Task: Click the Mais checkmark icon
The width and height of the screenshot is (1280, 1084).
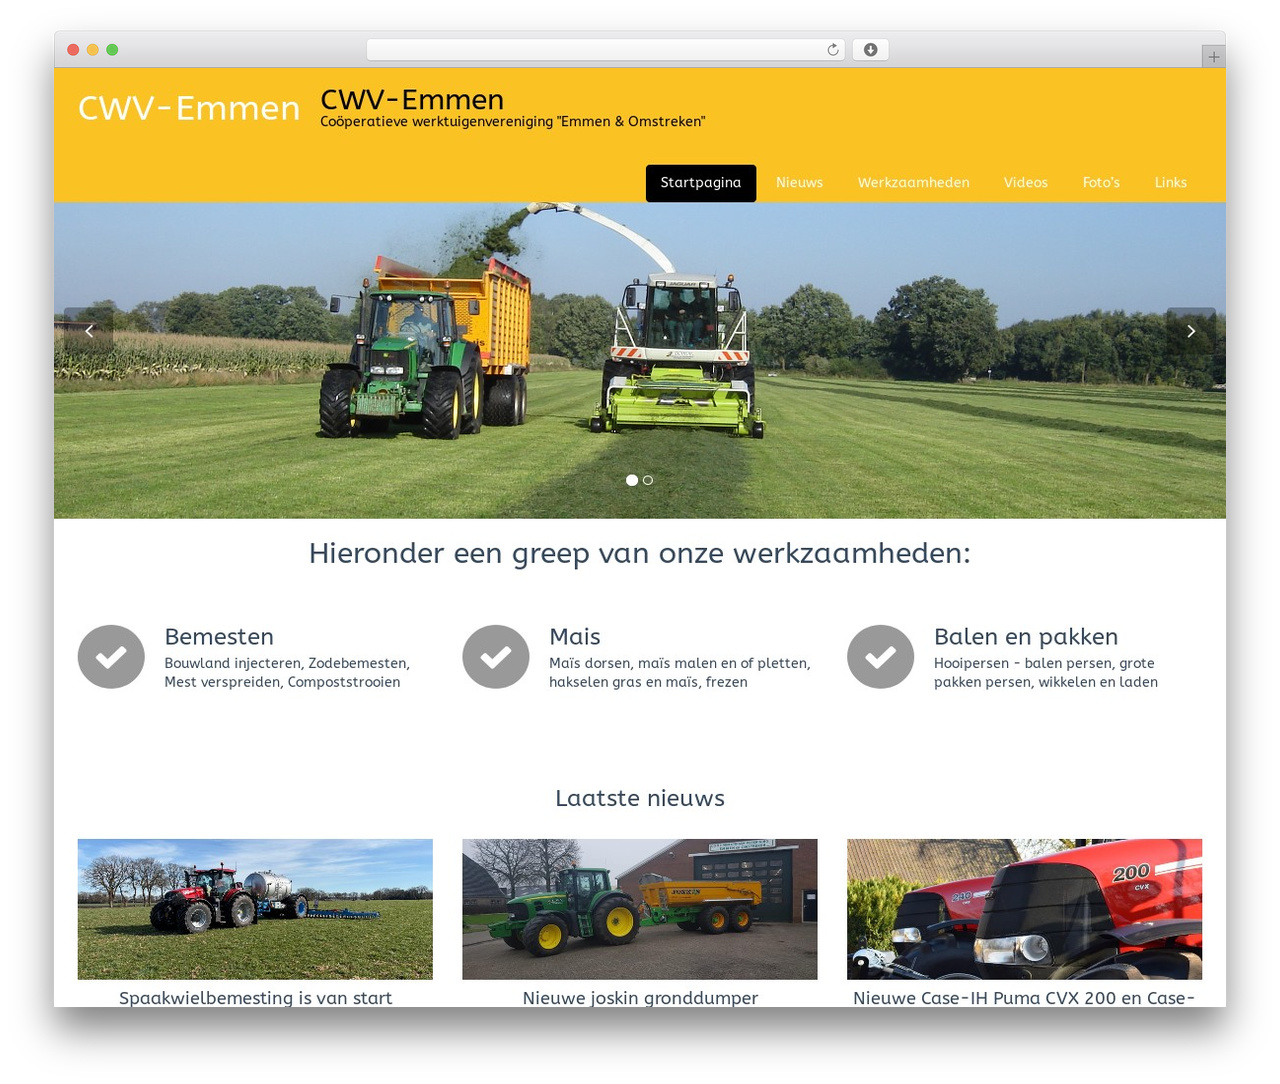Action: coord(496,657)
